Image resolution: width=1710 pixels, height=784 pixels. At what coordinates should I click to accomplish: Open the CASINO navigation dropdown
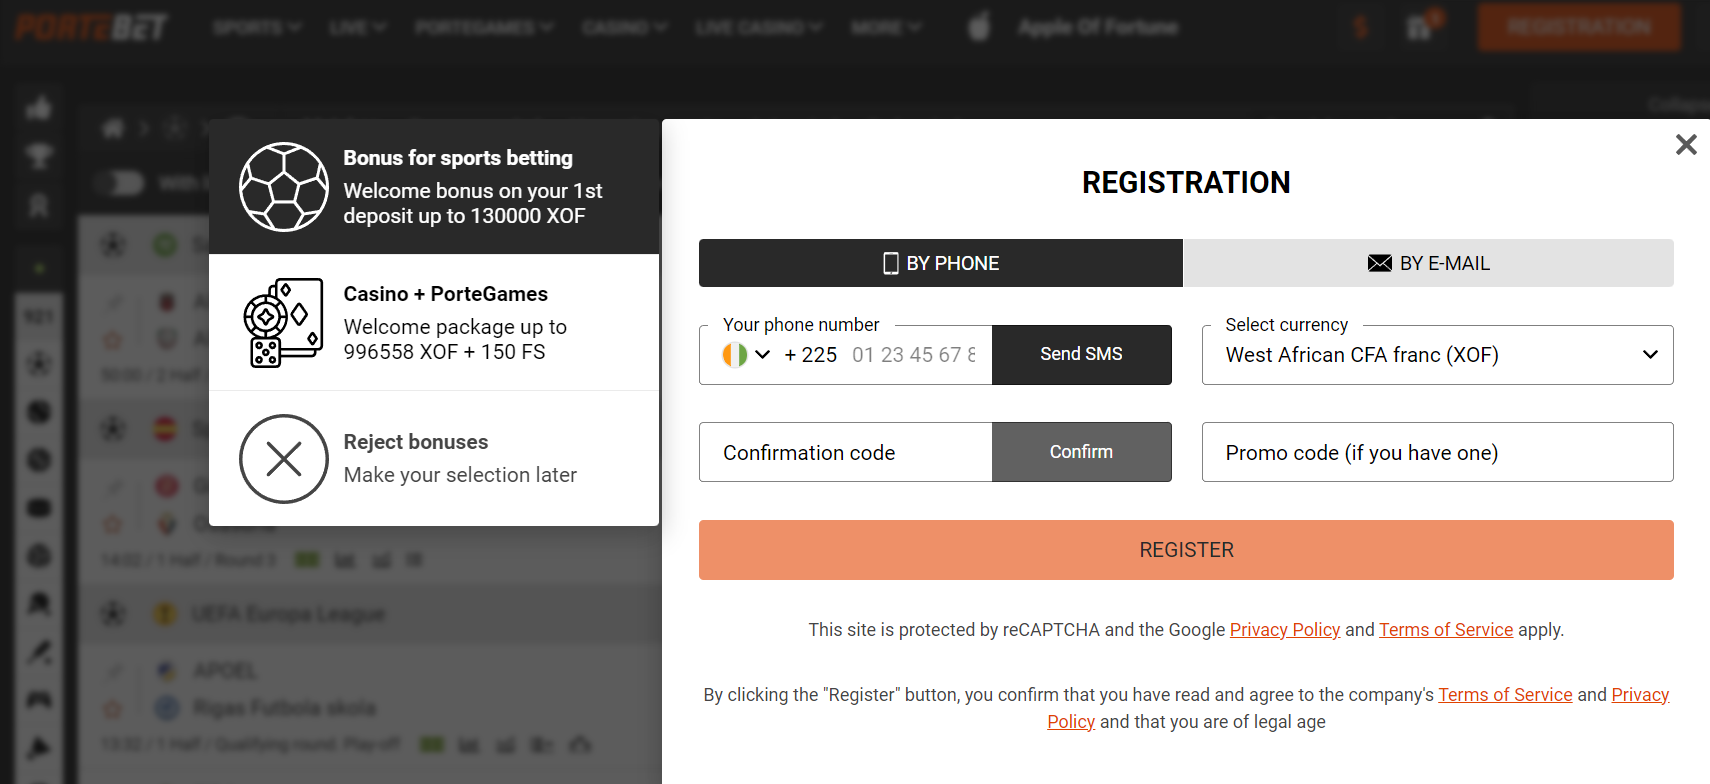(625, 27)
